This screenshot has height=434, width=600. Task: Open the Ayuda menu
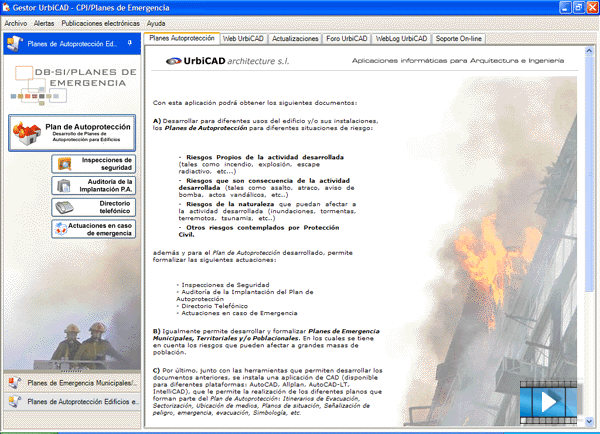156,23
